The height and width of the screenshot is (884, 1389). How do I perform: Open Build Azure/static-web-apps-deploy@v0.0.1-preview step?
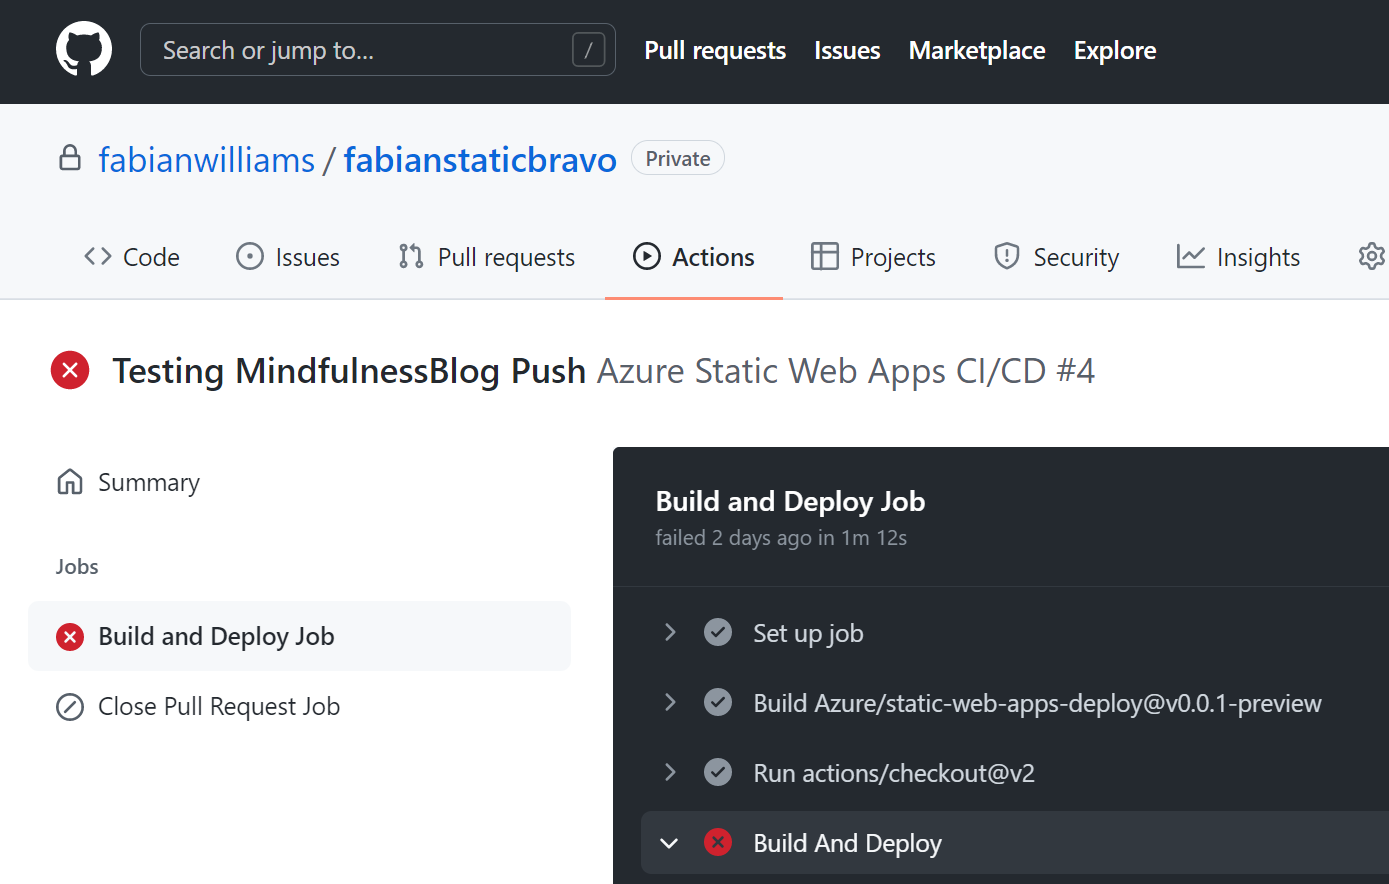coord(1037,703)
